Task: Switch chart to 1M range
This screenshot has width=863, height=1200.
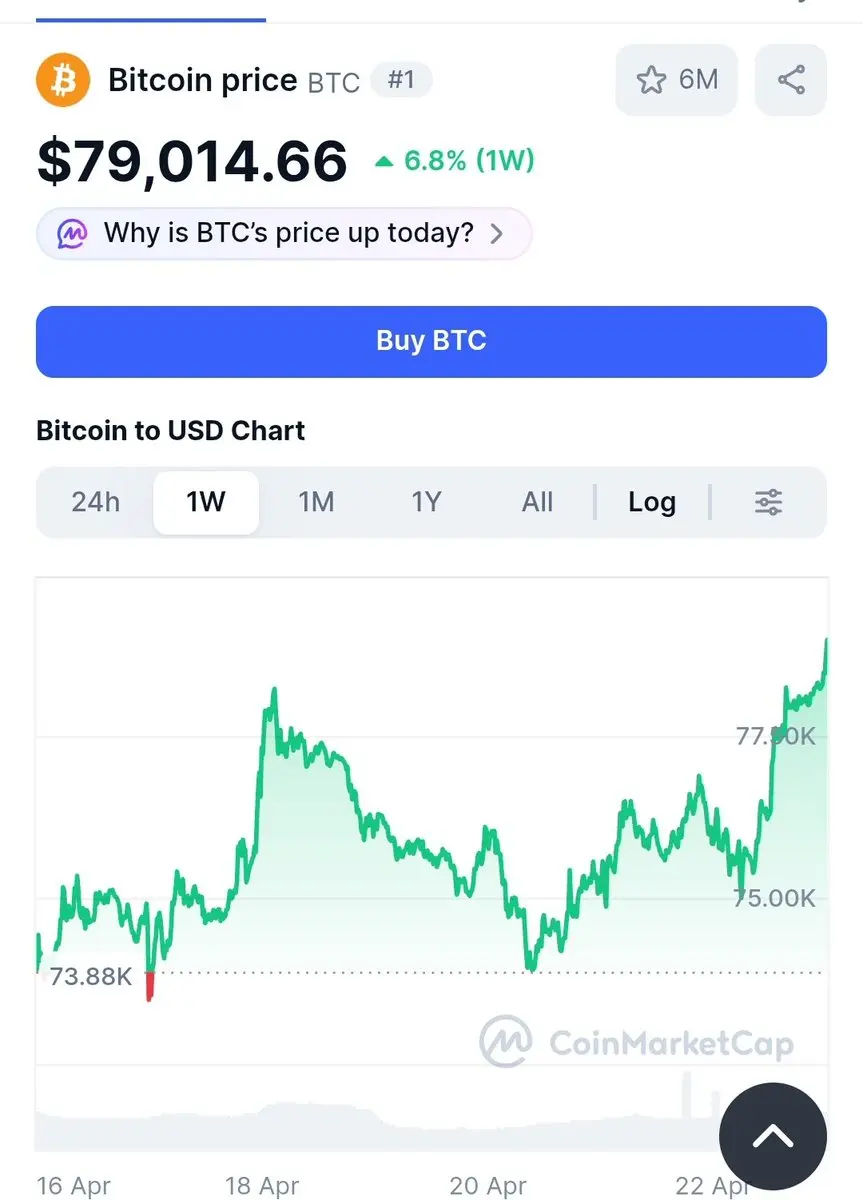Action: coord(316,502)
